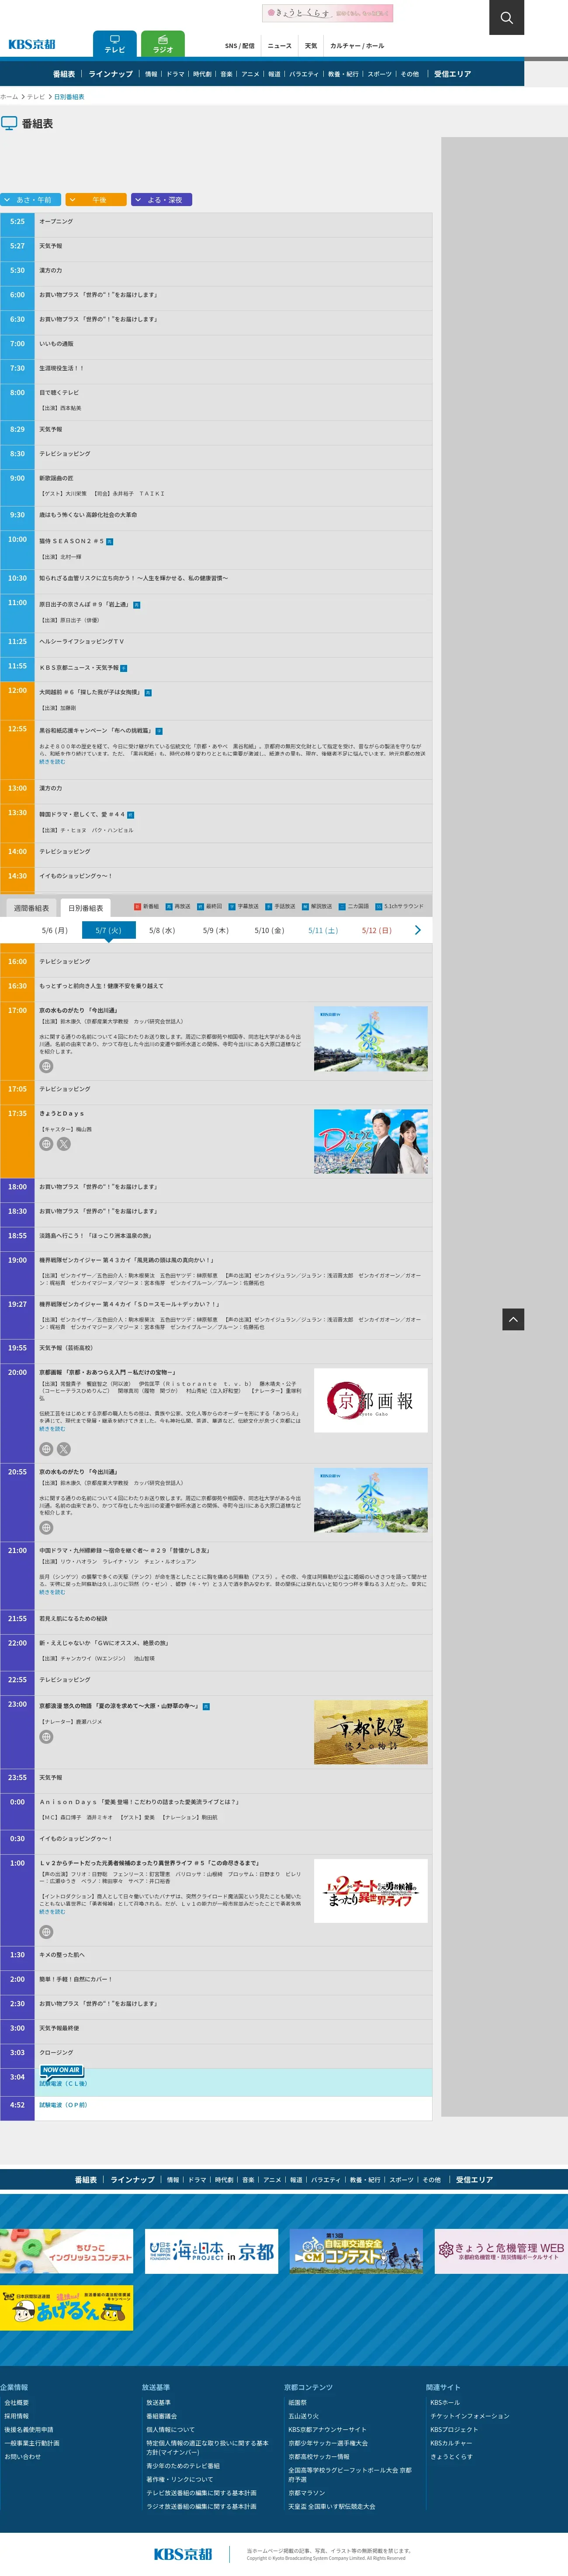Click the back-to-top arrow button
568x2576 pixels.
pos(513,1319)
